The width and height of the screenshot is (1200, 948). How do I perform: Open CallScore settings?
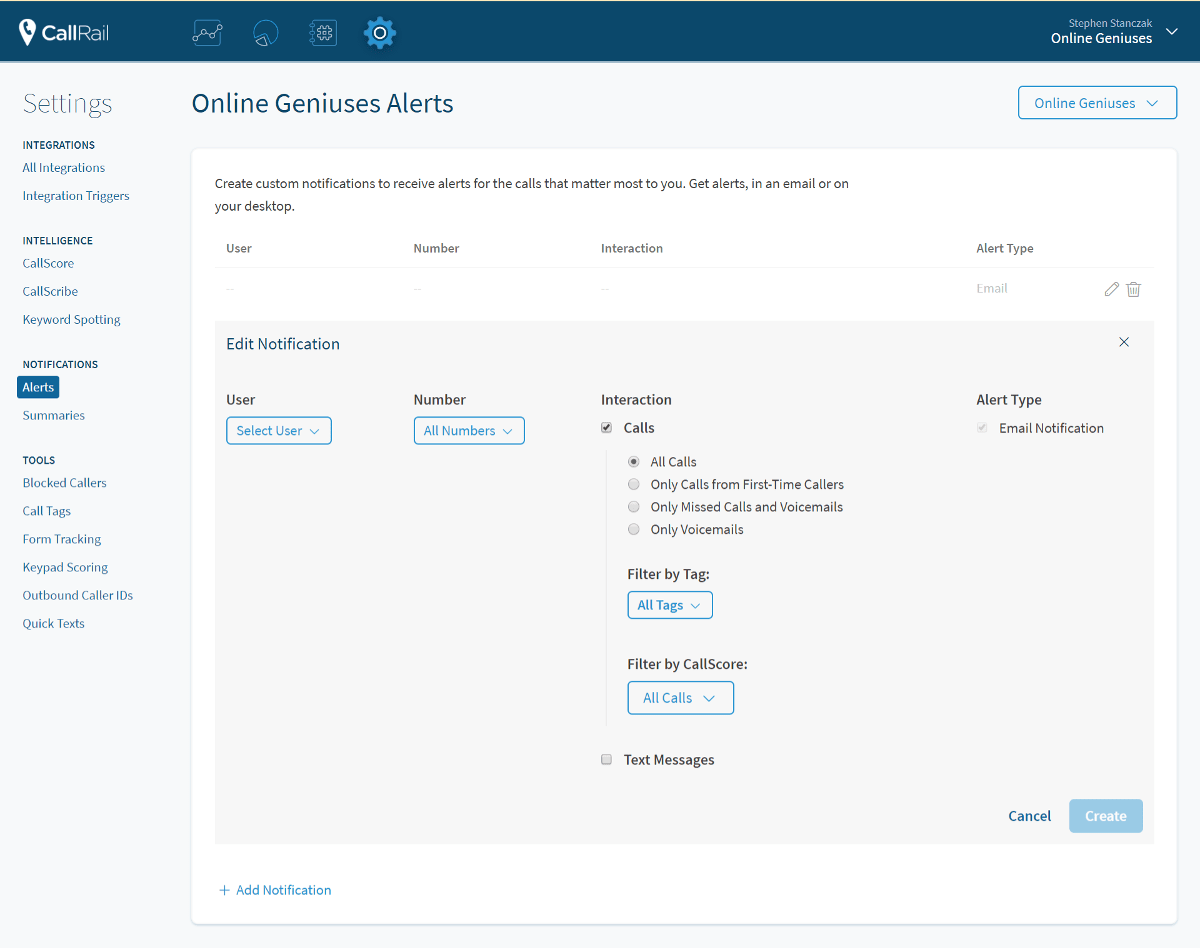point(48,263)
